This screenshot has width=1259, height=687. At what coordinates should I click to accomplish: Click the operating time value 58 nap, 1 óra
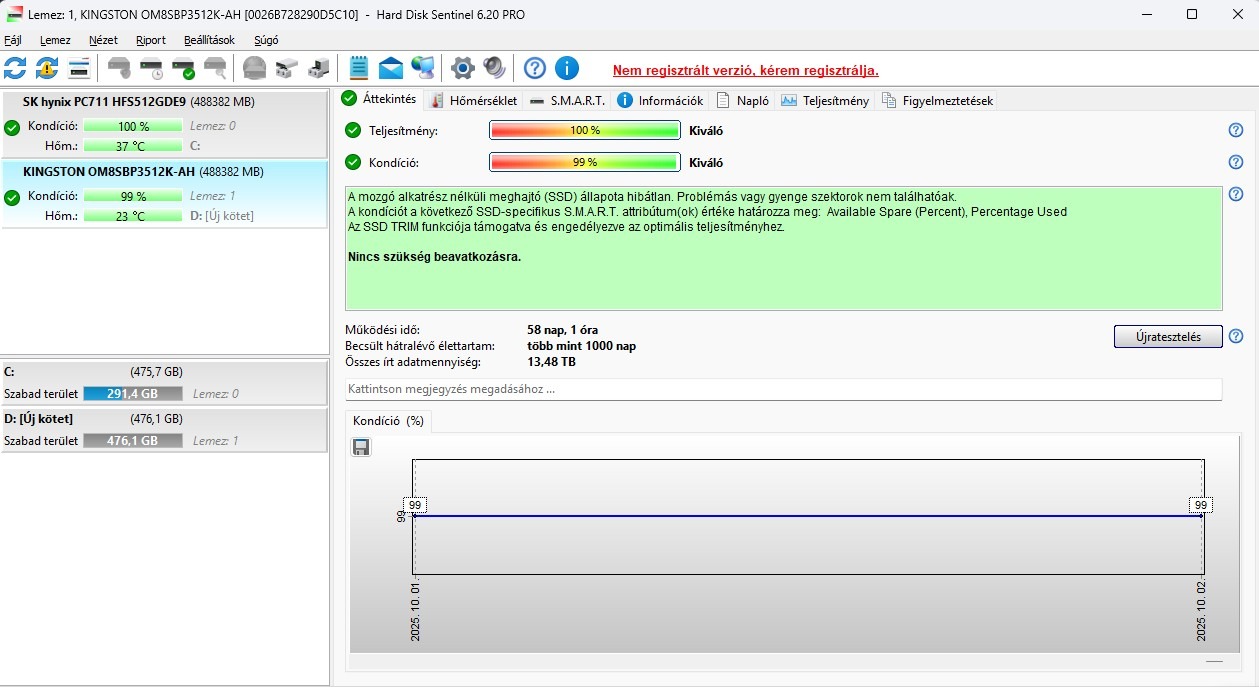[562, 330]
